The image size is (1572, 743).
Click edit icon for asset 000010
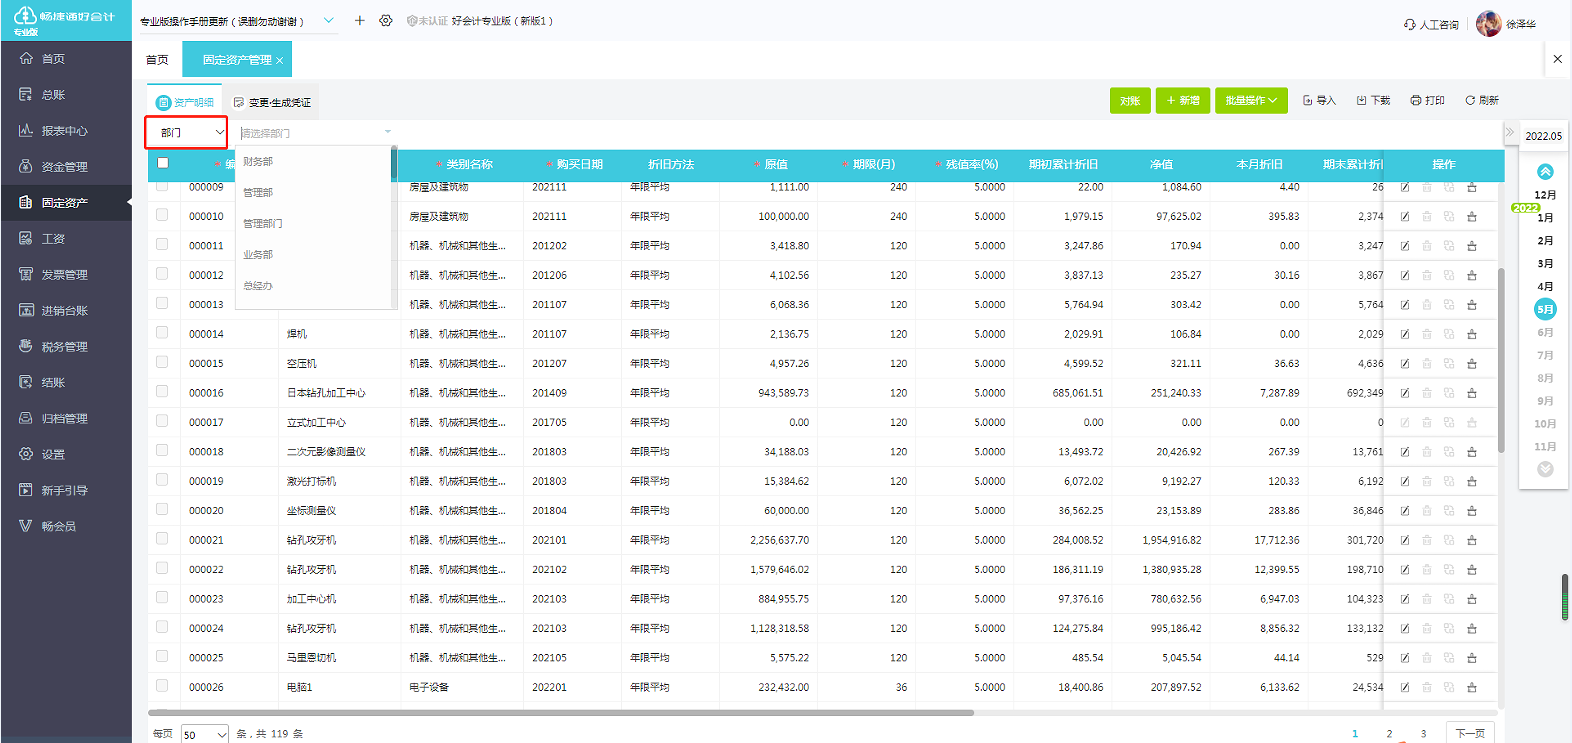click(x=1405, y=217)
